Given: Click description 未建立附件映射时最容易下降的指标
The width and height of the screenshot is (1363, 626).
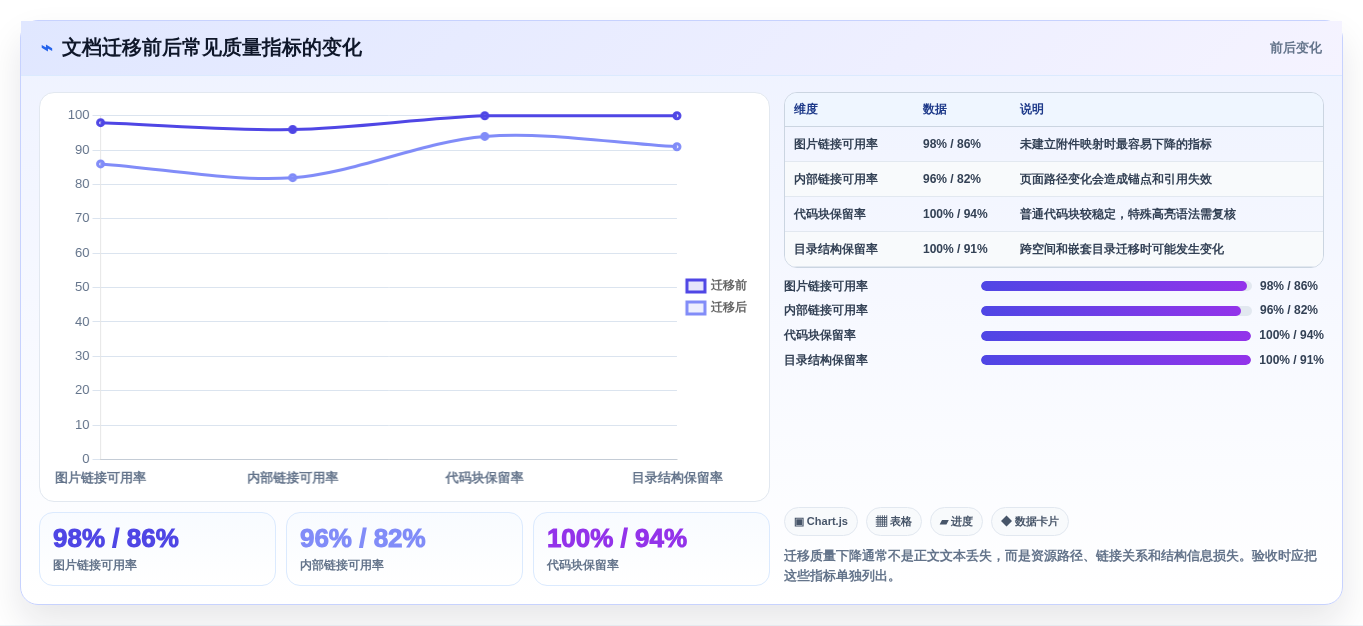Looking at the screenshot, I should [x=1116, y=145].
